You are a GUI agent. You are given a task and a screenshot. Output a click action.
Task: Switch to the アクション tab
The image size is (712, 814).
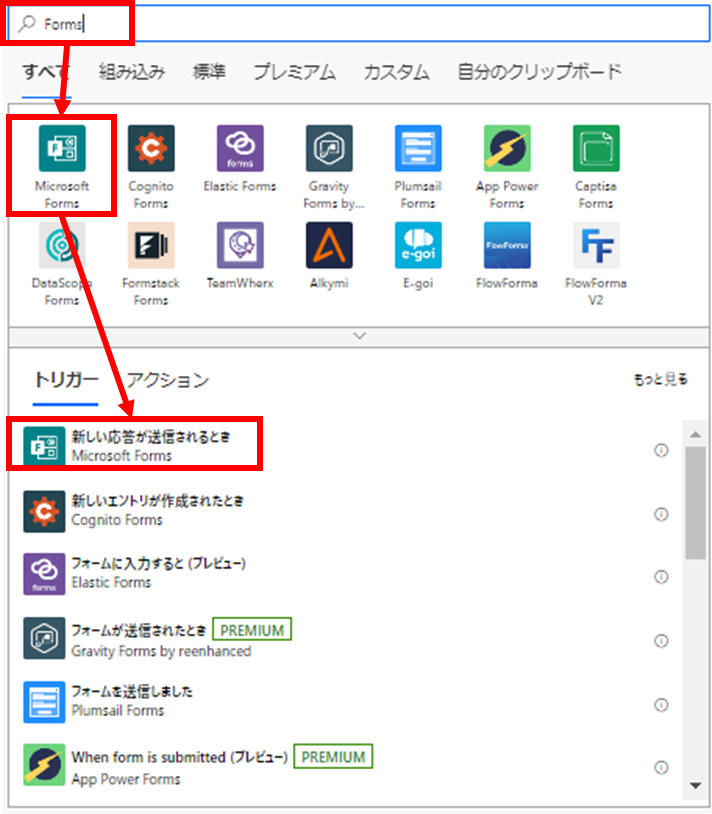pos(168,380)
